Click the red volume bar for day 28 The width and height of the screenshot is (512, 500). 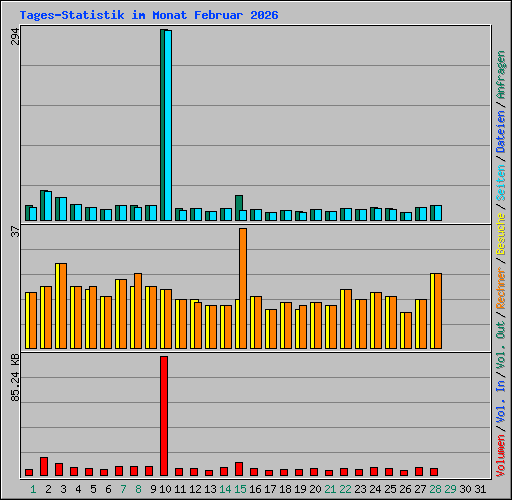coord(434,472)
